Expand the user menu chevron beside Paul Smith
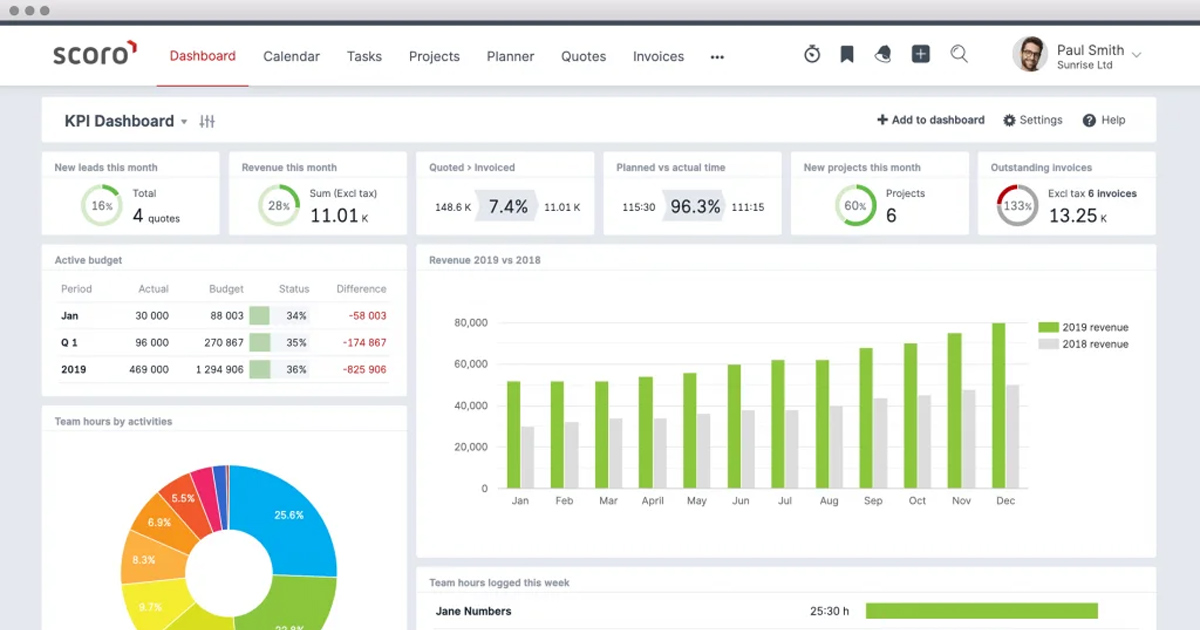Screen dimensions: 1200x630 (x=1136, y=55)
